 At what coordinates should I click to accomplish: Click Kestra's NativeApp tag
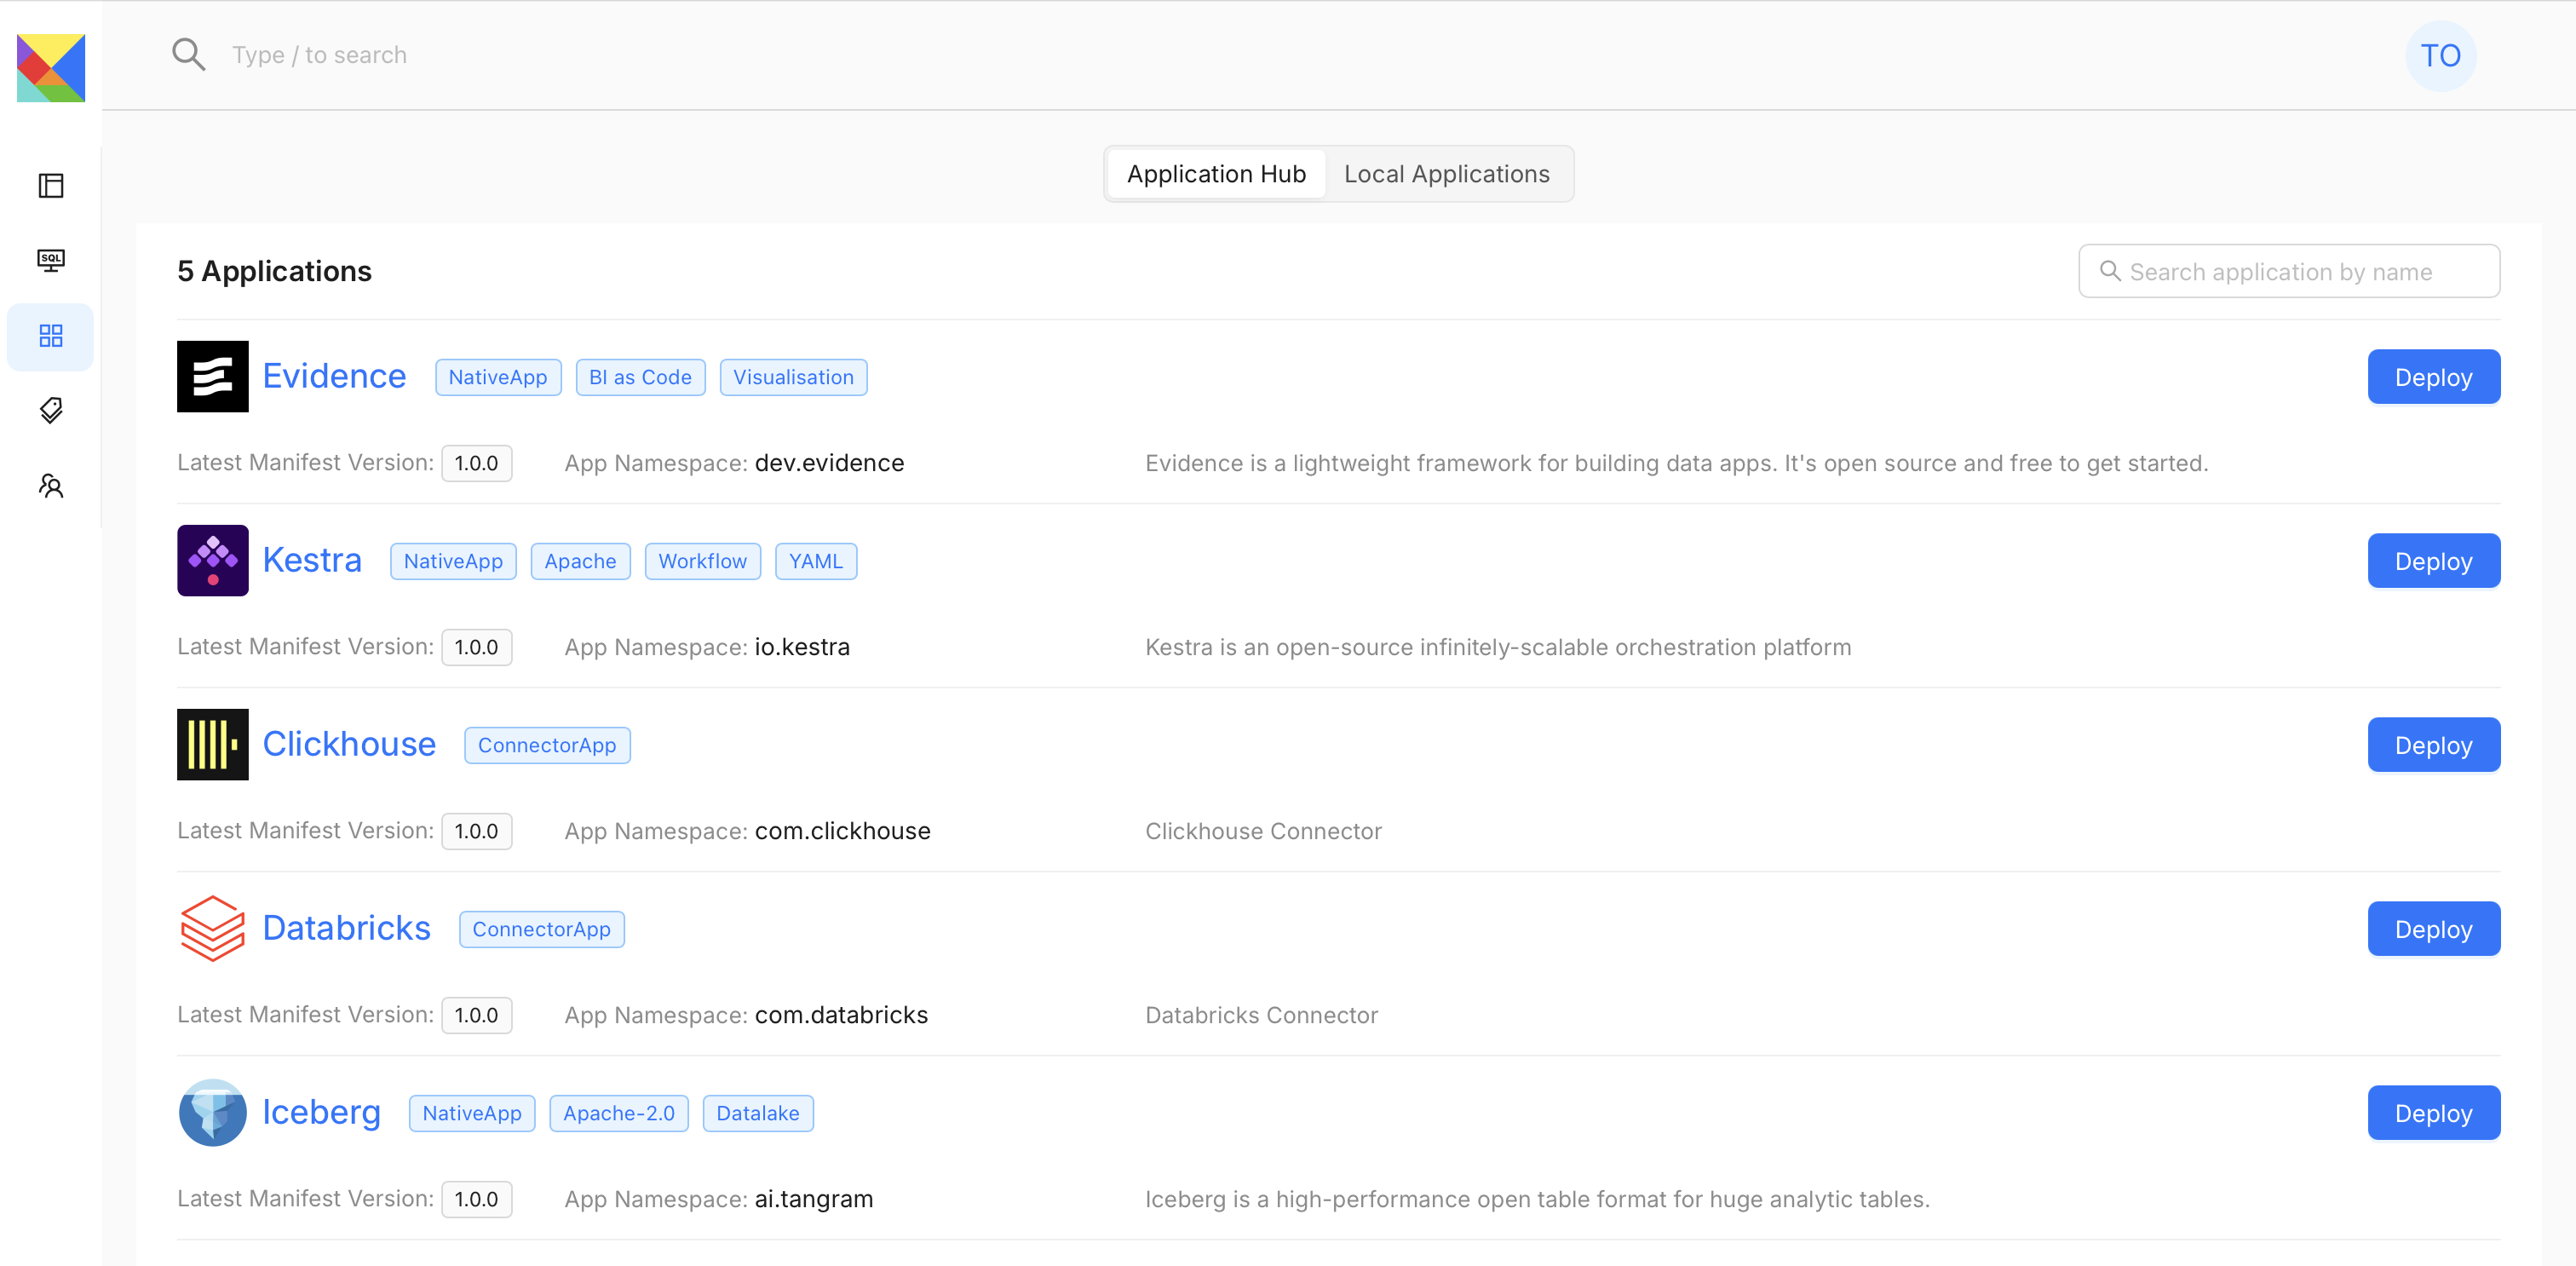[x=453, y=561]
